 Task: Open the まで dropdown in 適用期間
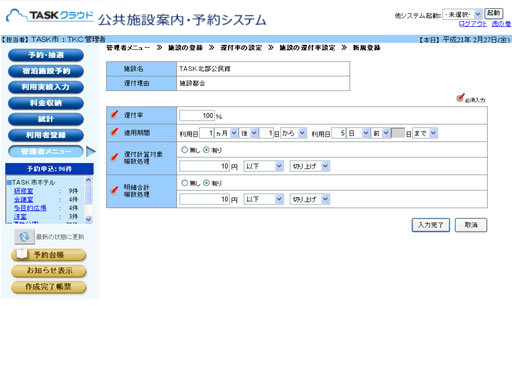coord(425,133)
